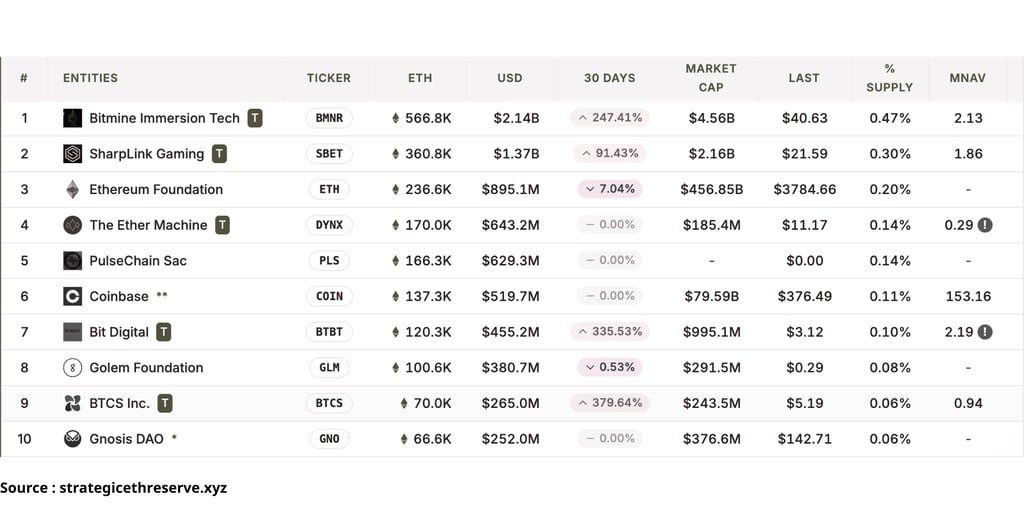Viewport: 1024px width, 514px height.
Task: Sort by the MARKET CAP column header
Action: pos(711,78)
